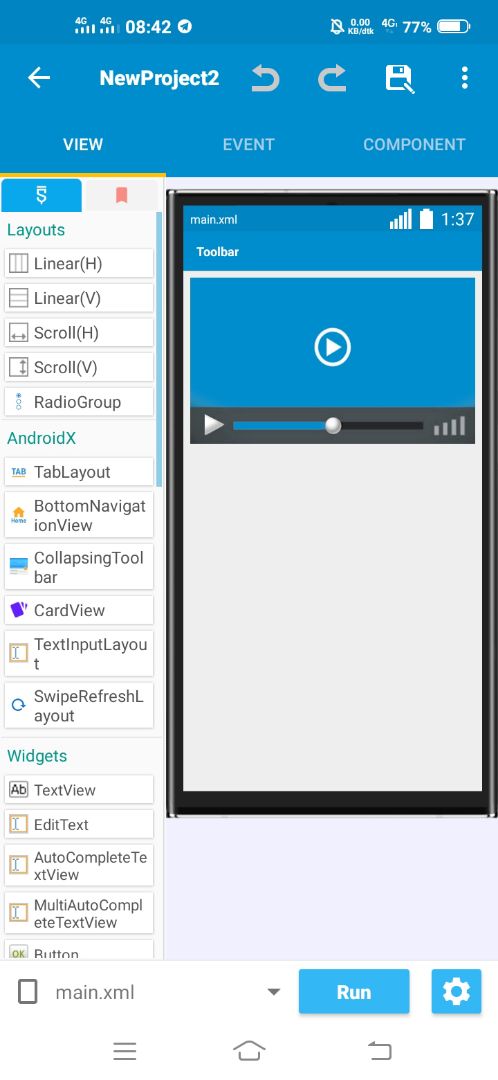
Task: Select the widgets palette tab icon
Action: pos(41,196)
